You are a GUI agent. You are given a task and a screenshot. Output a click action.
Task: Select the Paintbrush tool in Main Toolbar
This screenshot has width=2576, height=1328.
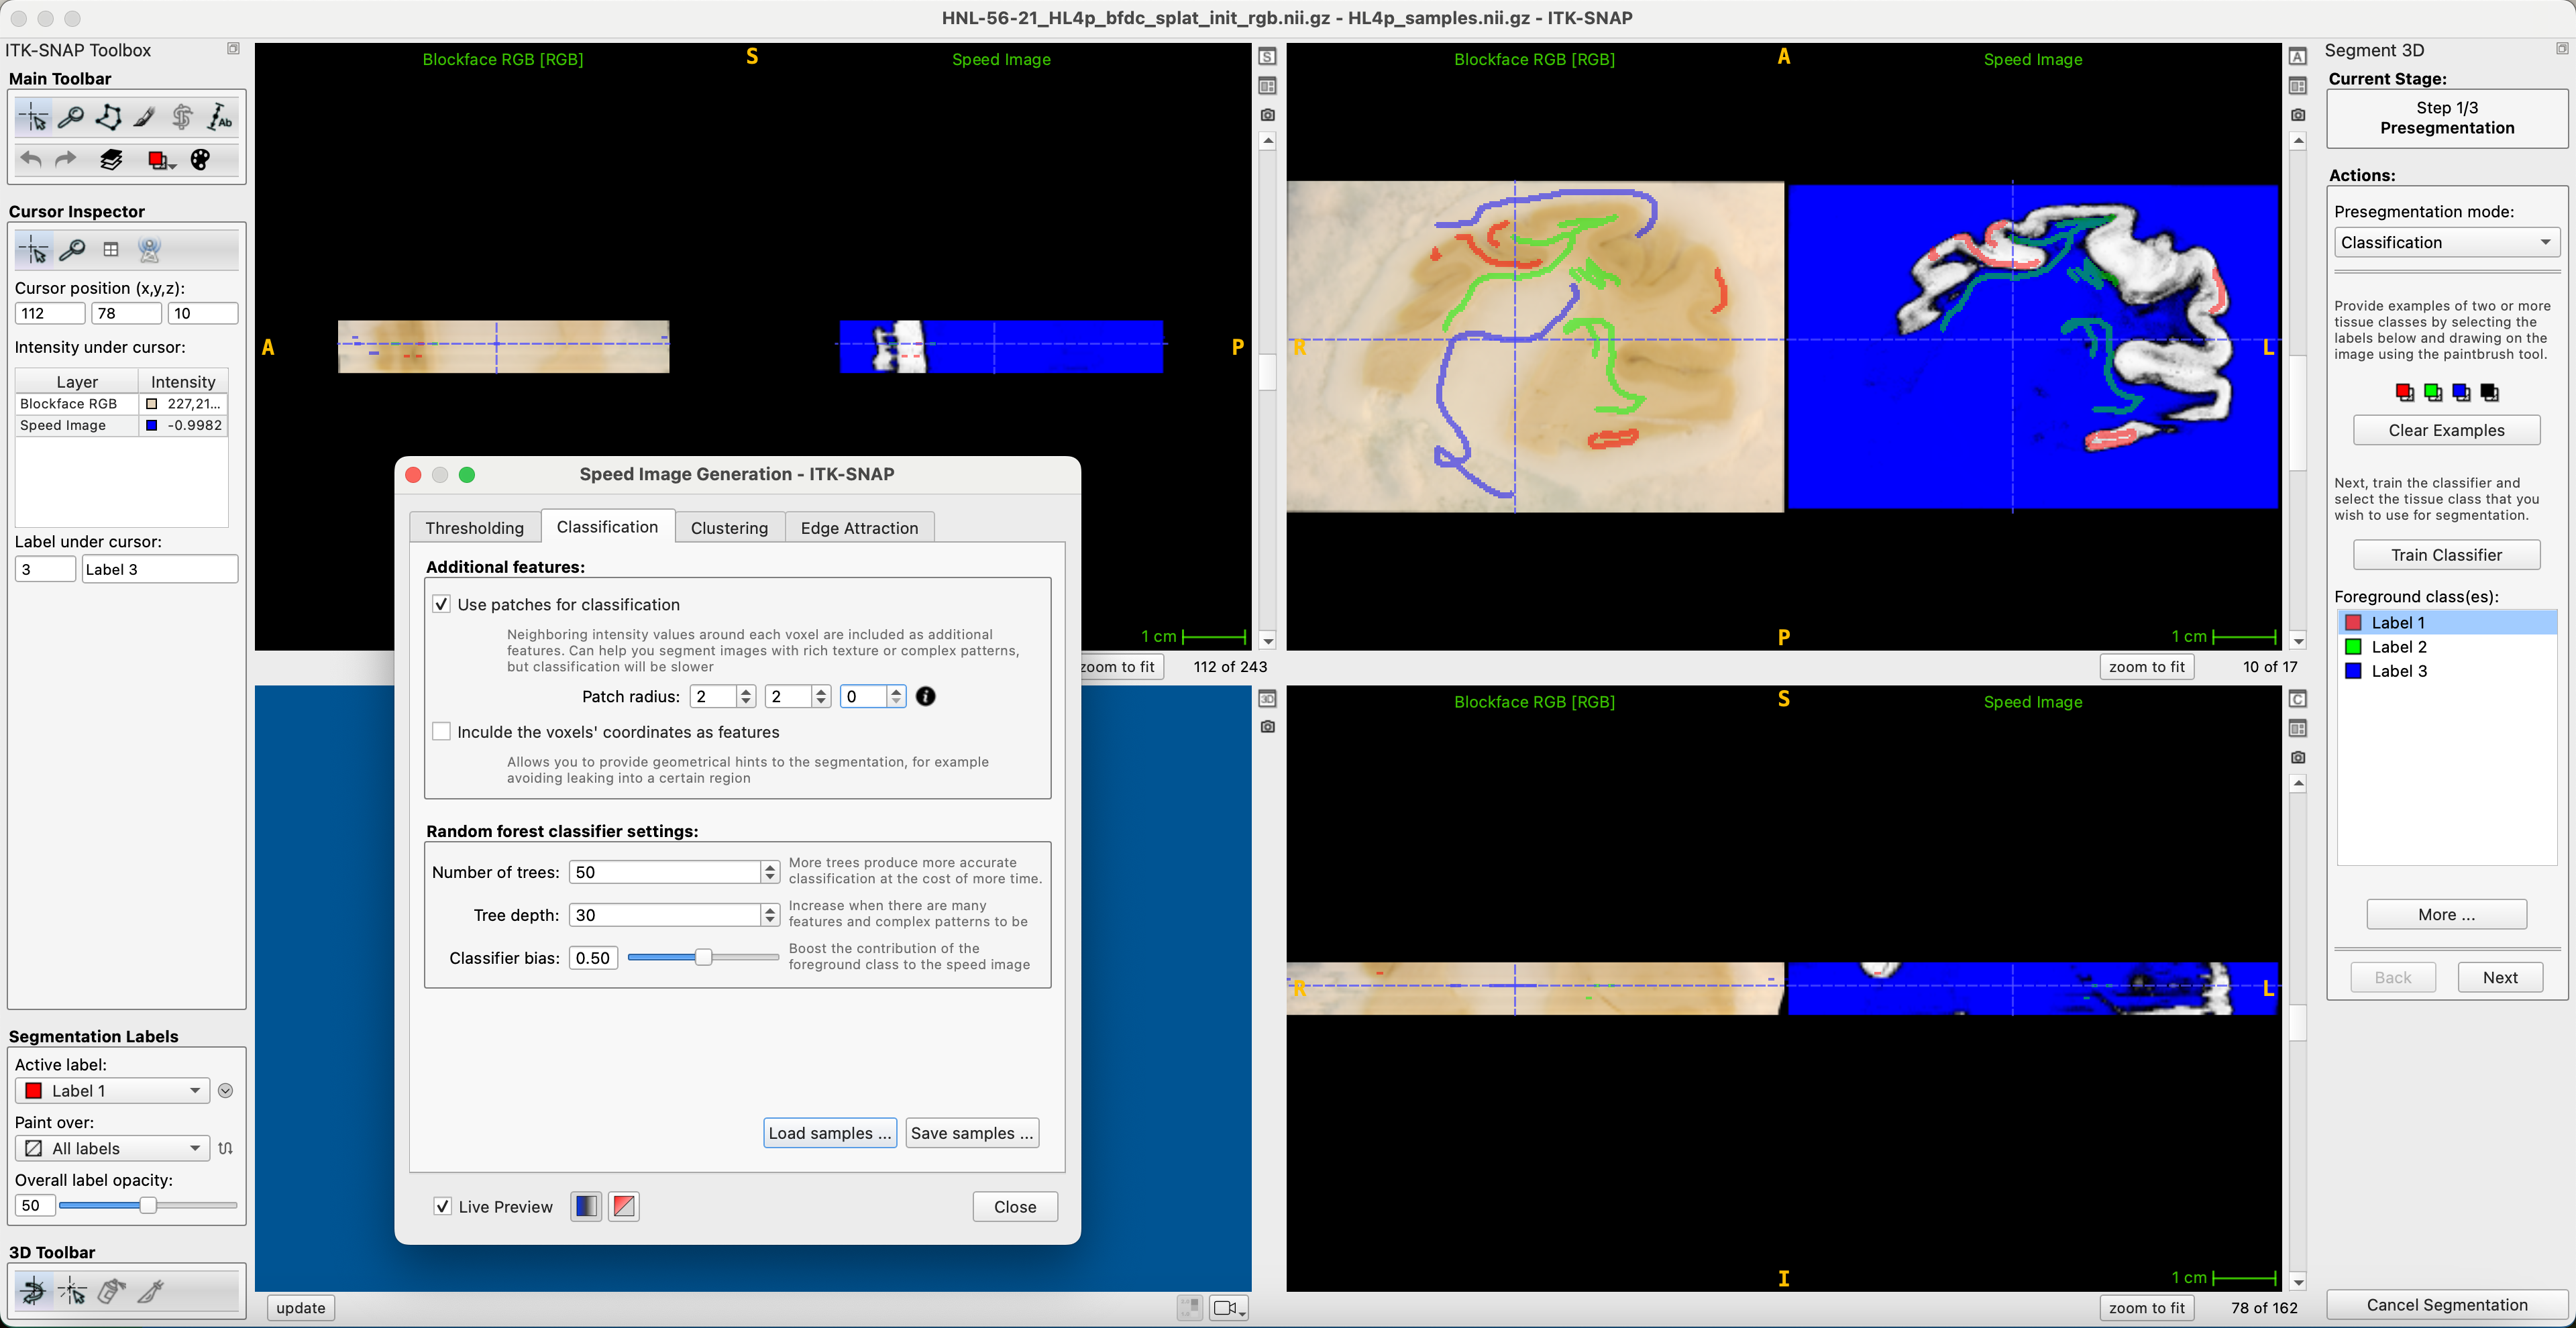[145, 118]
